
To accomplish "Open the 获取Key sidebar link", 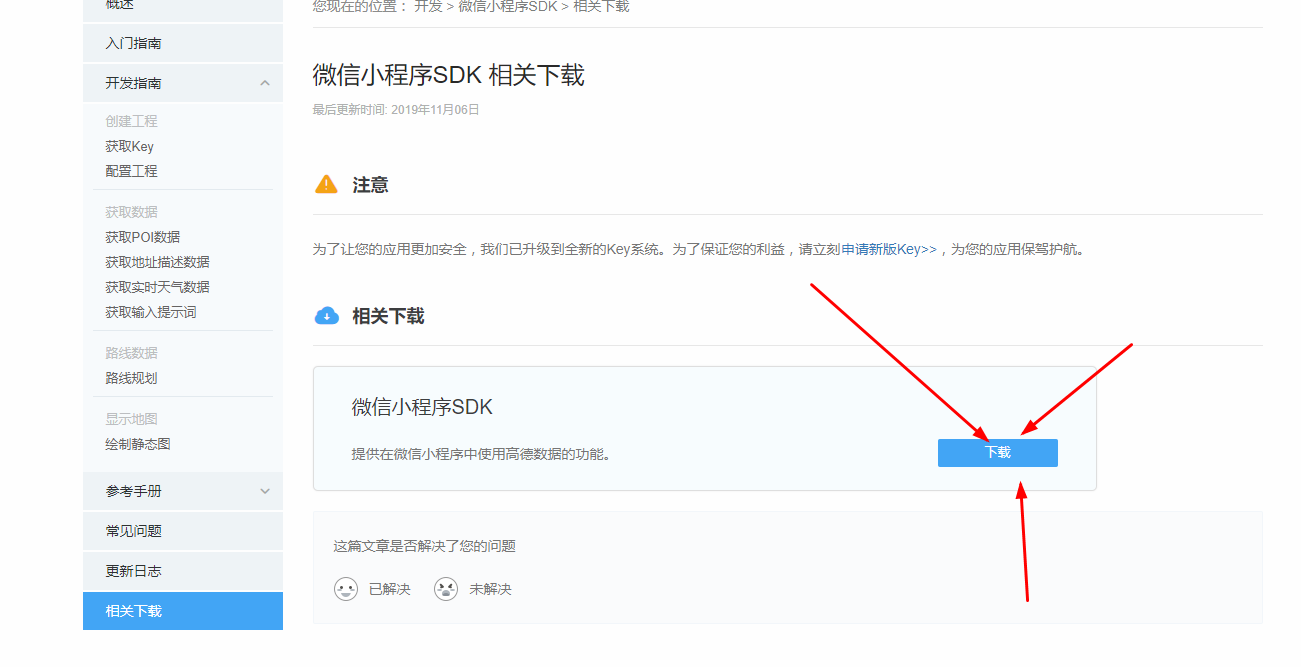I will tap(129, 146).
